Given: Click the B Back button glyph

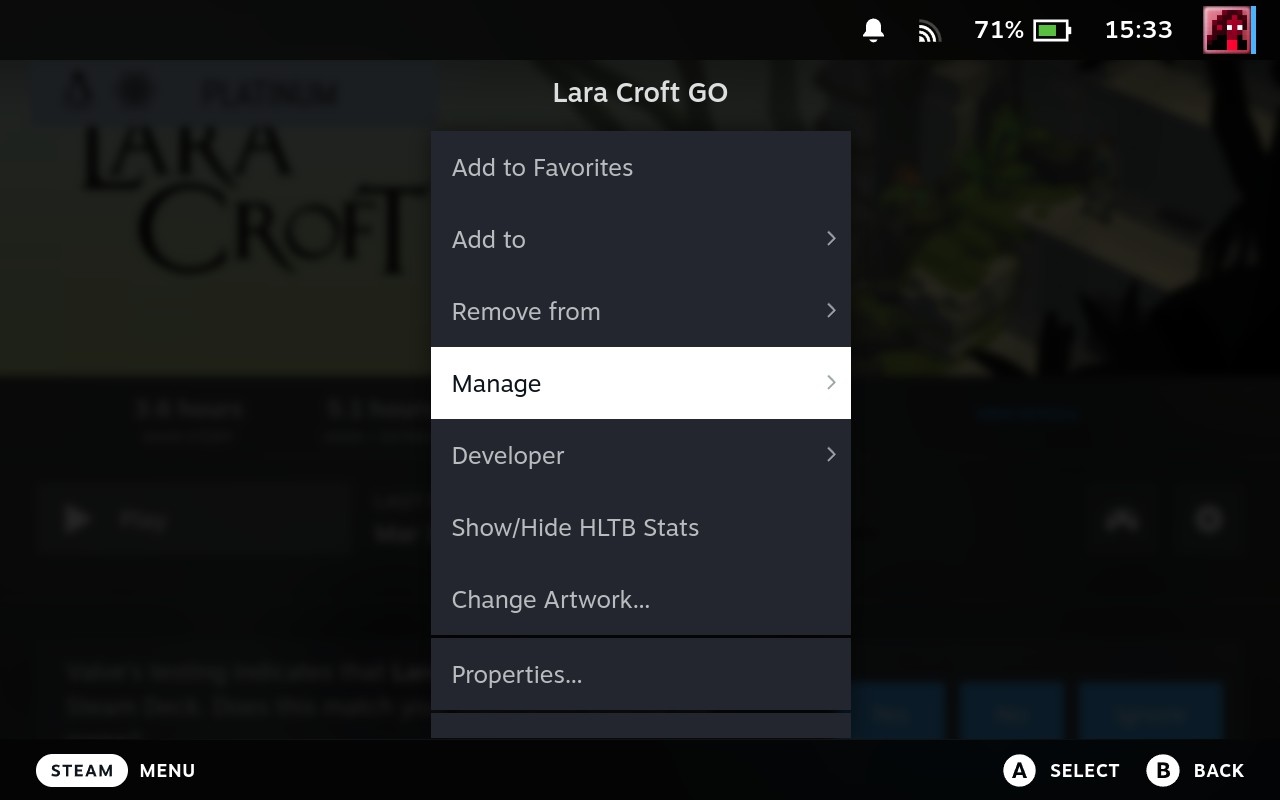Looking at the screenshot, I should tap(1163, 770).
